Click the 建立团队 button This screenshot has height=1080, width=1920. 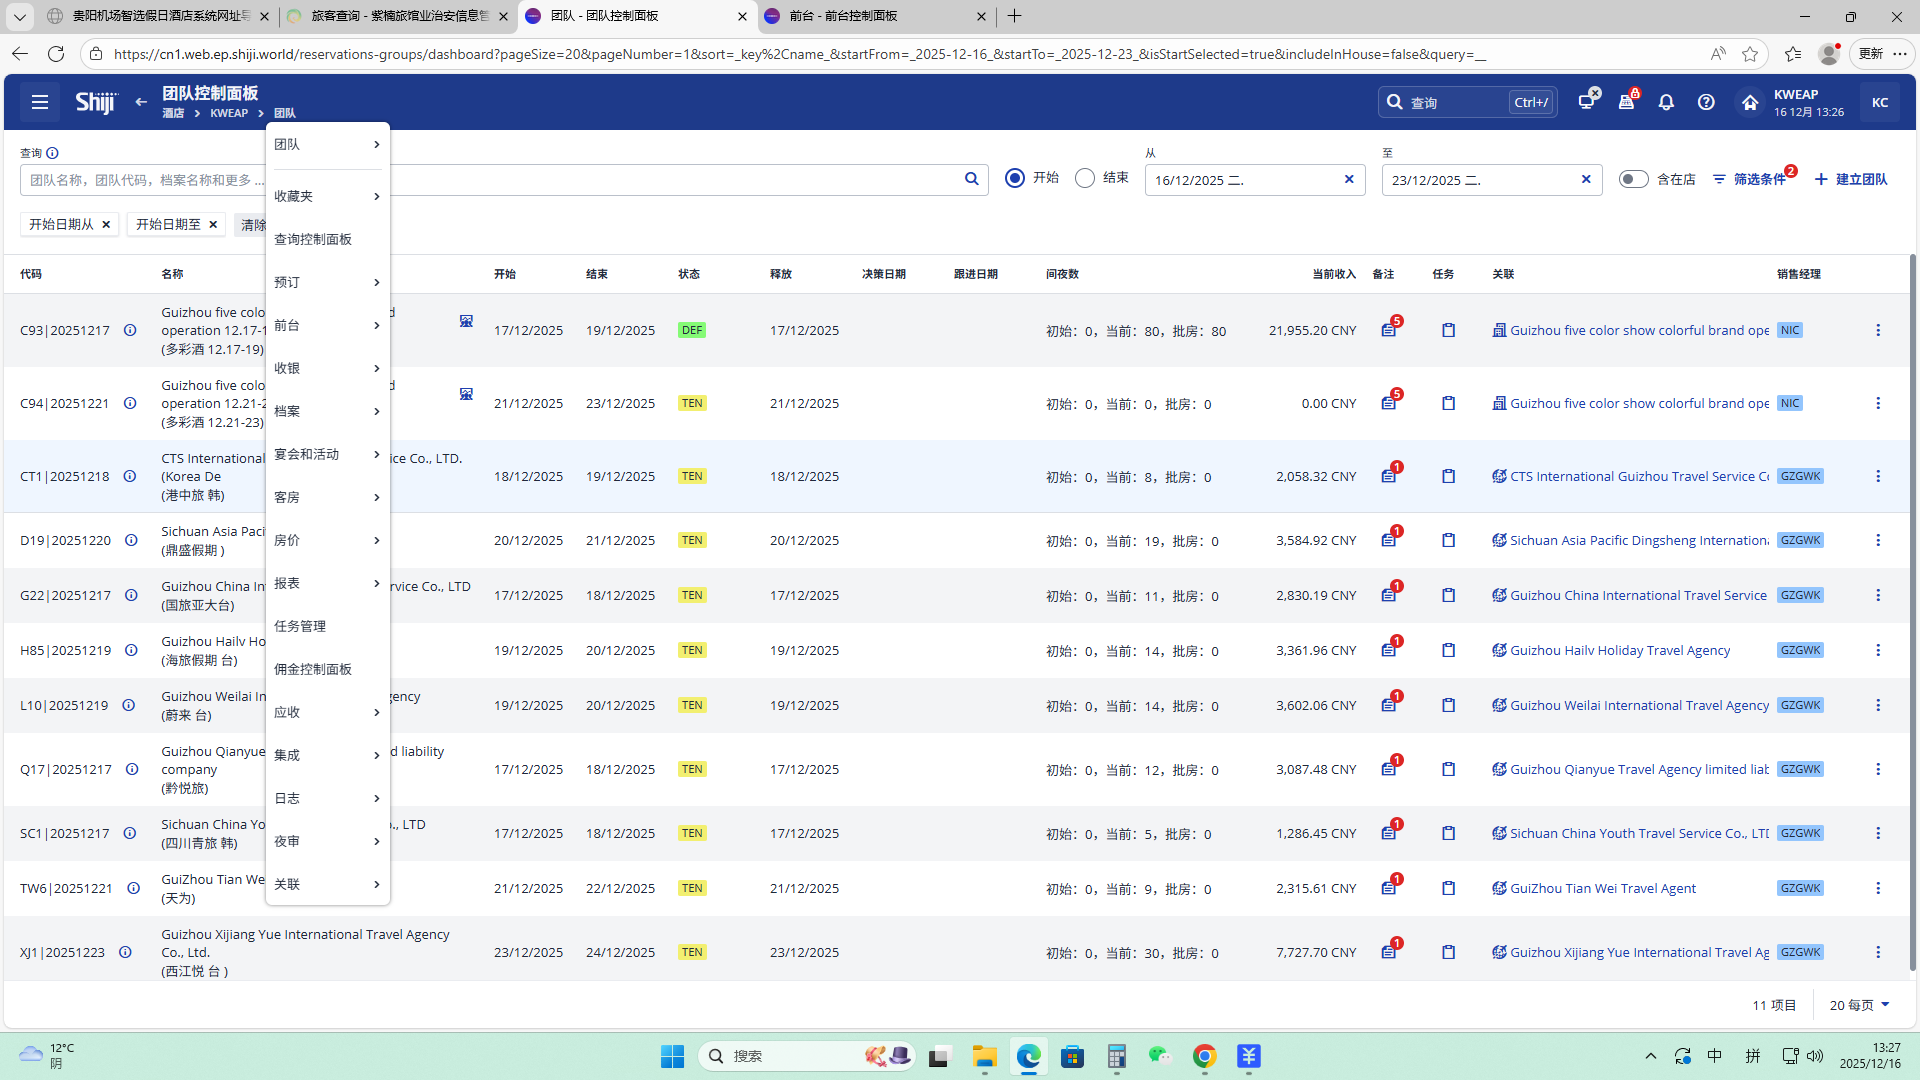[1851, 180]
